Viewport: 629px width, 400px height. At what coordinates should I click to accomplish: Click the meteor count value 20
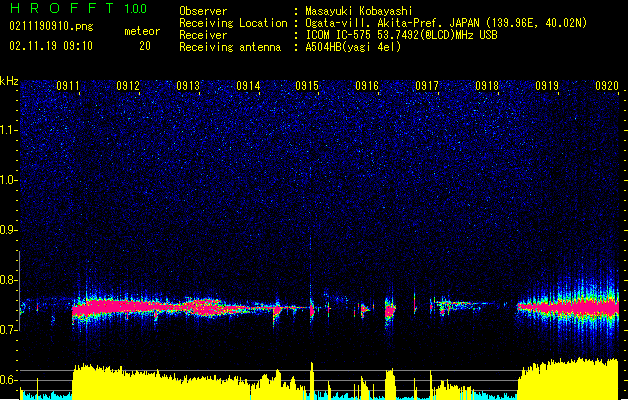pos(145,46)
